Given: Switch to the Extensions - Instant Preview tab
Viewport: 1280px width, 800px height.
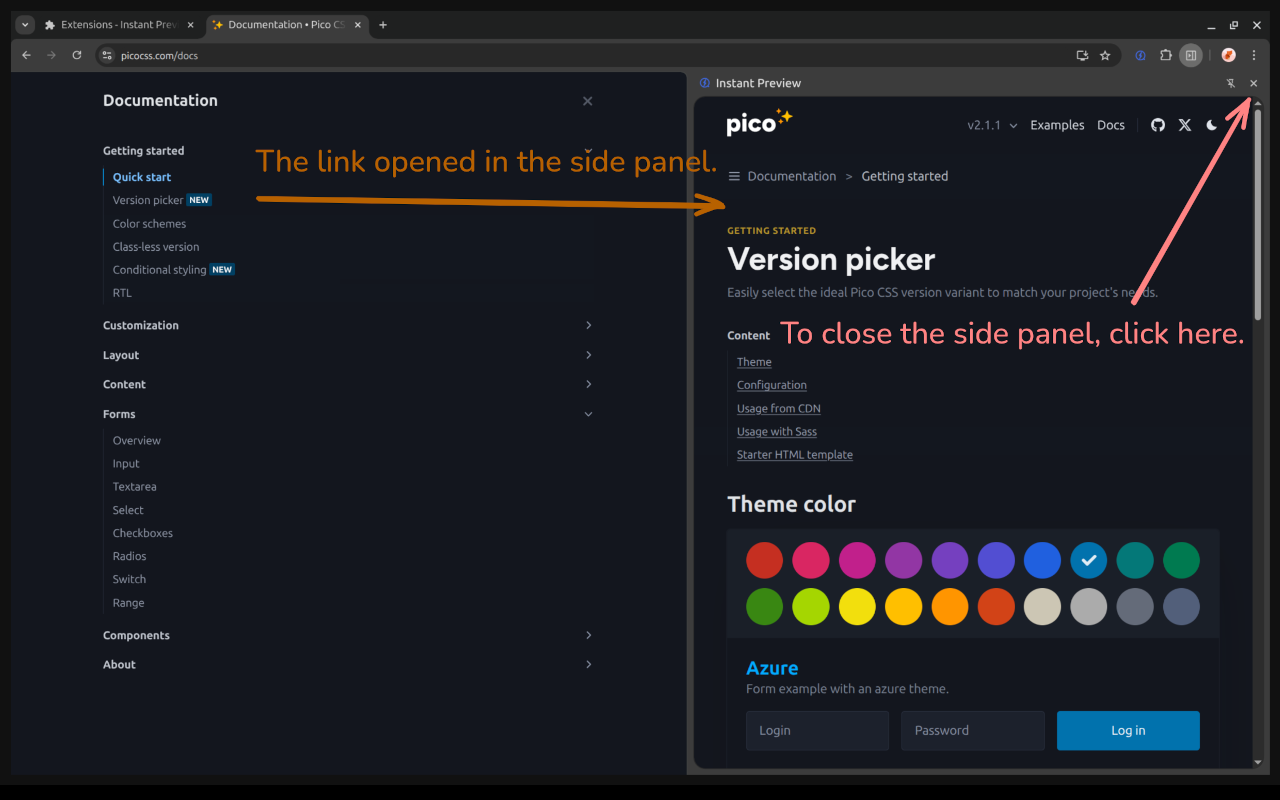Looking at the screenshot, I should click(119, 25).
